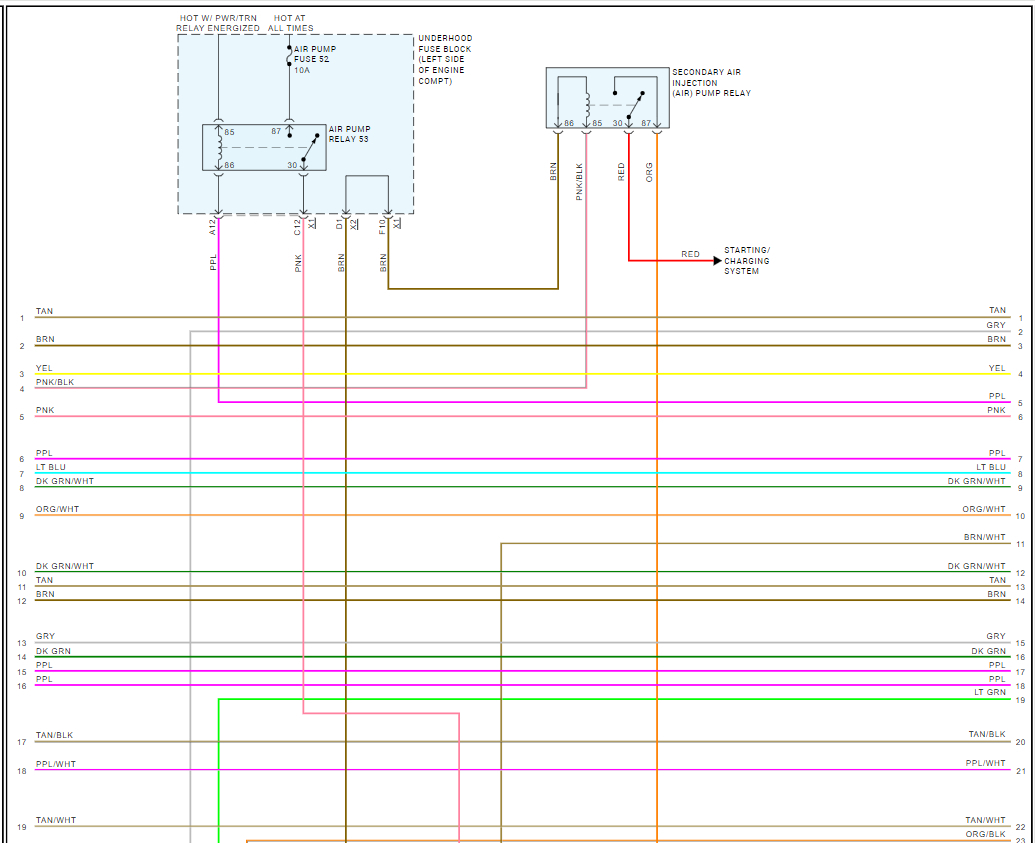Click the red arrowhead to Starting/Charging System

[x=718, y=261]
